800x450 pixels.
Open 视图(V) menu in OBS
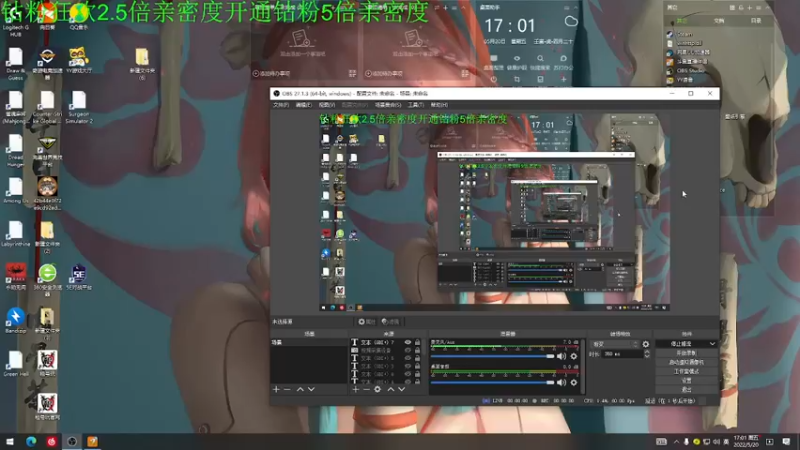click(327, 105)
